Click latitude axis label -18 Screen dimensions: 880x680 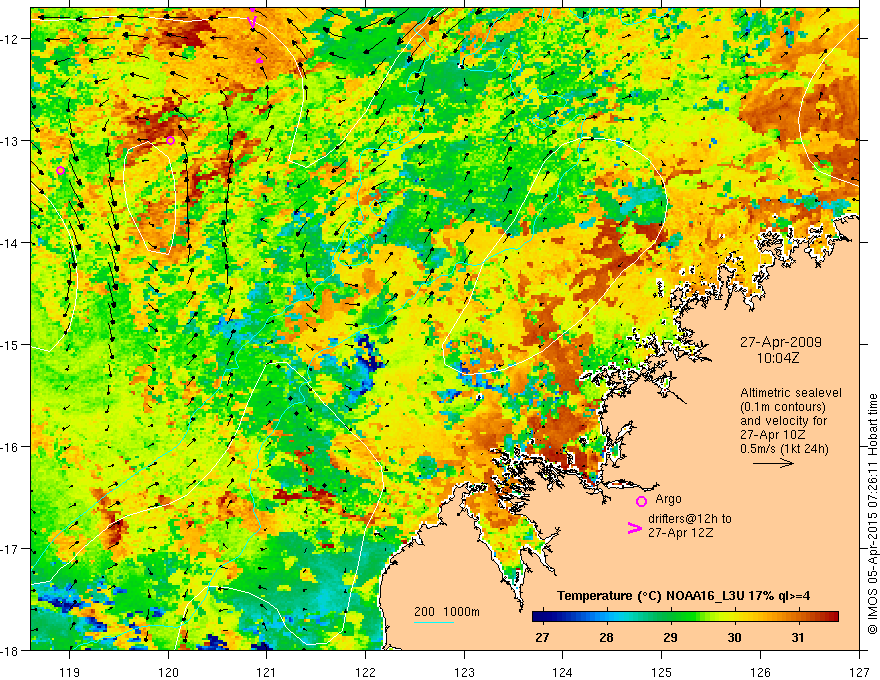(11, 650)
